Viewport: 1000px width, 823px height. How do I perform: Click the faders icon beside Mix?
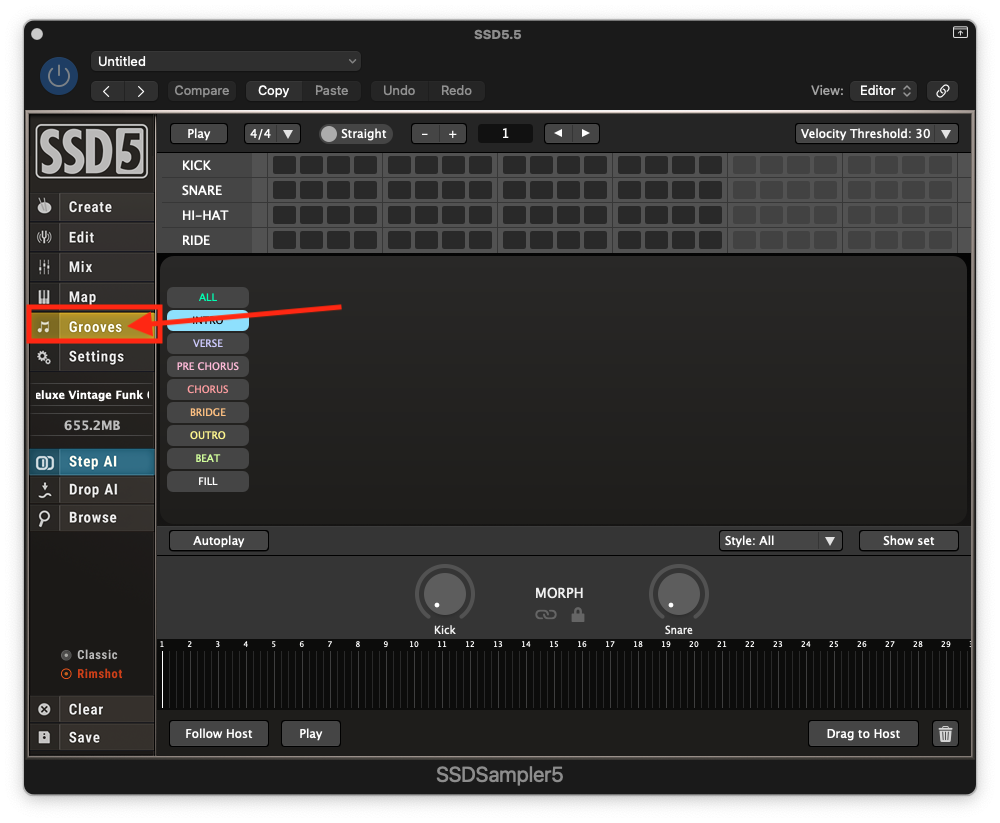point(44,267)
